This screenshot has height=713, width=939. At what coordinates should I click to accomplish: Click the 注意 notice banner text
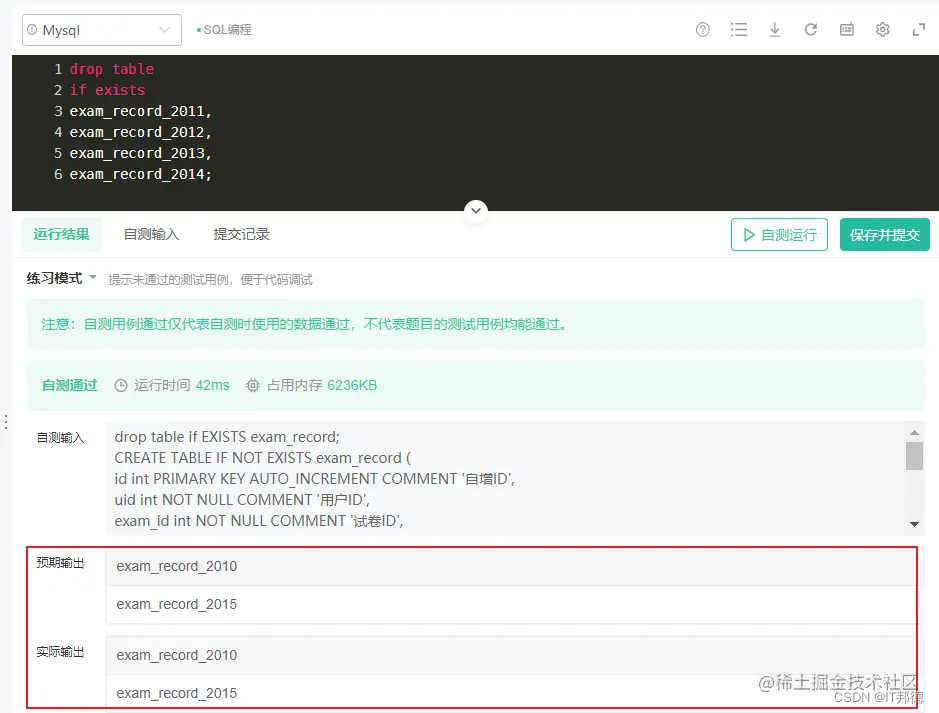click(x=305, y=324)
